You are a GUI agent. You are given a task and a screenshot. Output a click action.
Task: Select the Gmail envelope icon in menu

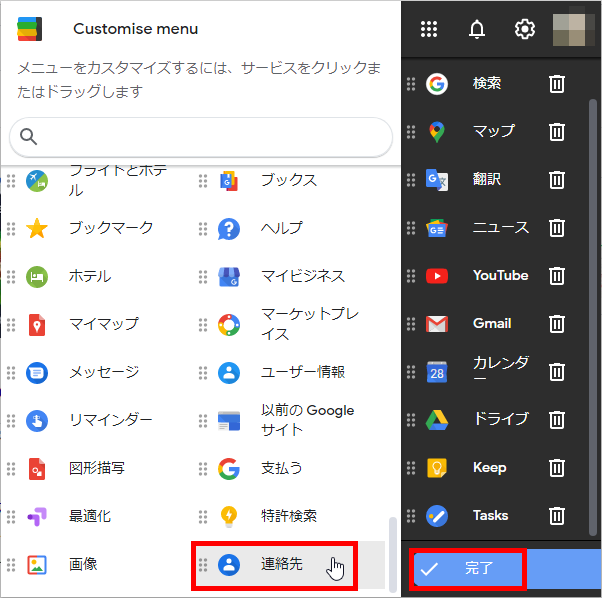[437, 324]
